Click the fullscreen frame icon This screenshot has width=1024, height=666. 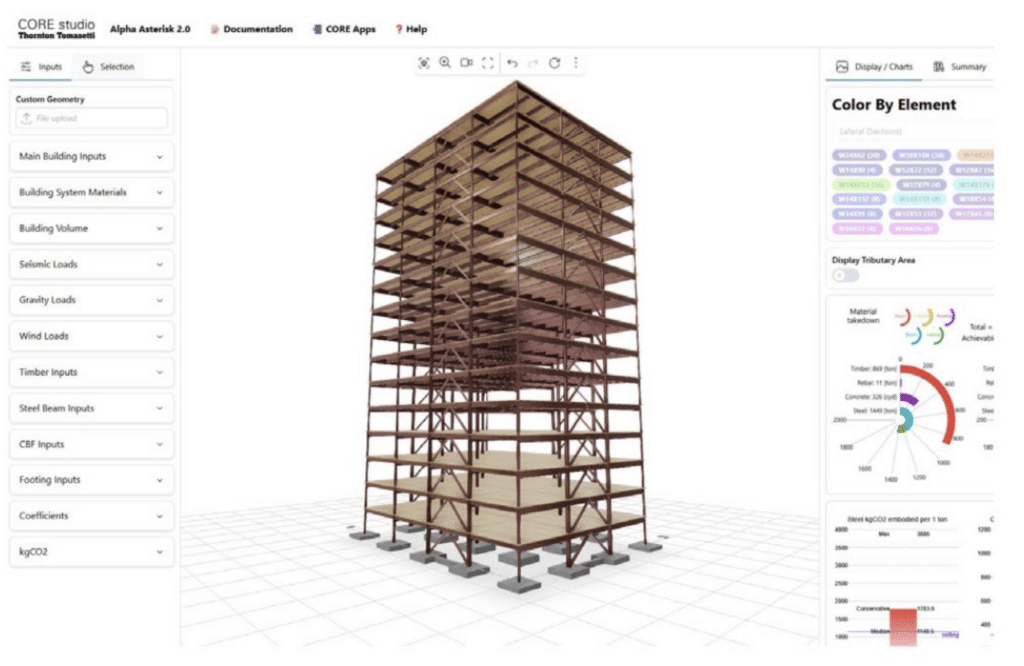[488, 63]
